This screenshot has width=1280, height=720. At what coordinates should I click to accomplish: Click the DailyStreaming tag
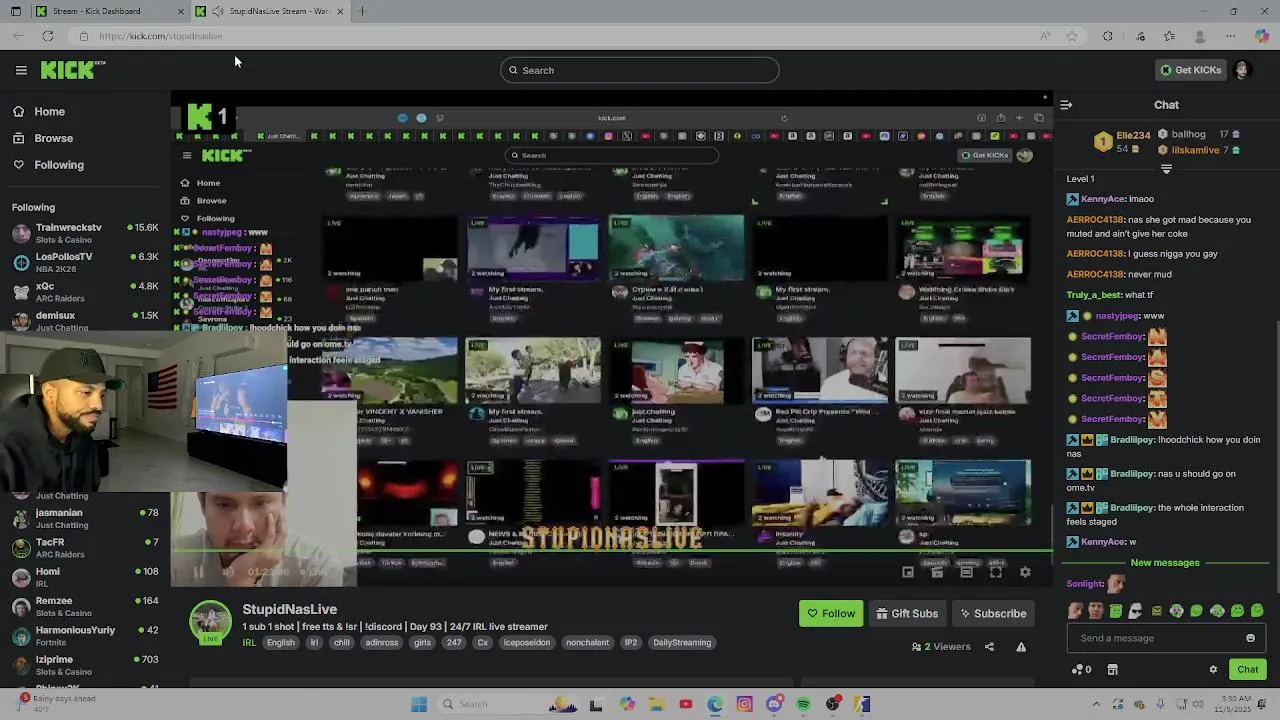(x=682, y=643)
